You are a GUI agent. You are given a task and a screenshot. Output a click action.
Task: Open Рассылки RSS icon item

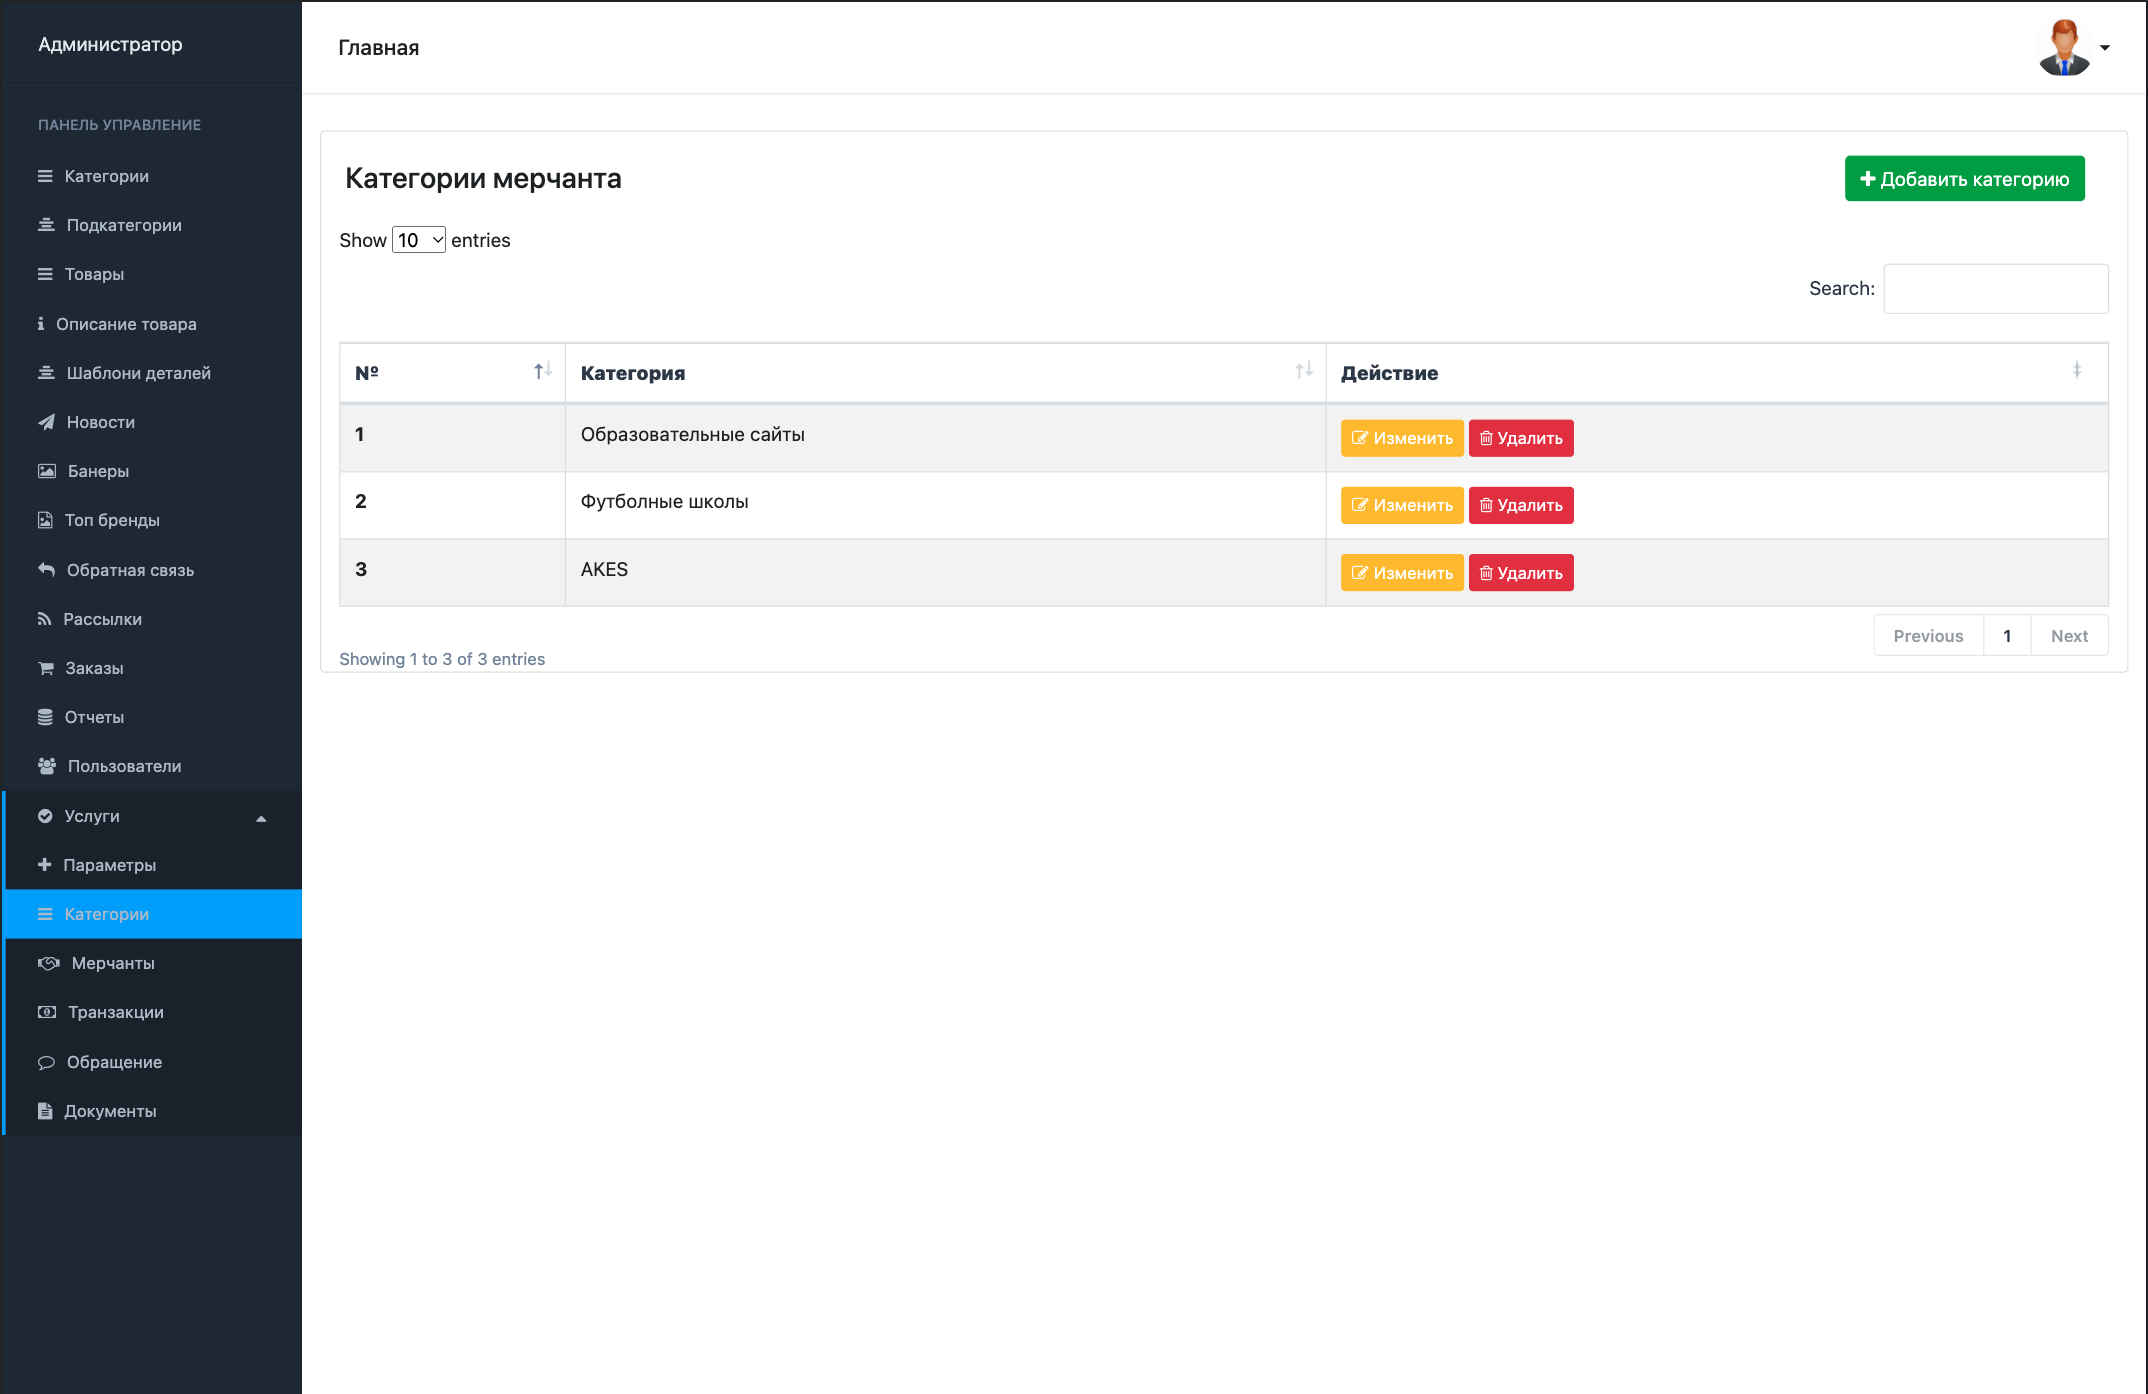click(x=44, y=619)
